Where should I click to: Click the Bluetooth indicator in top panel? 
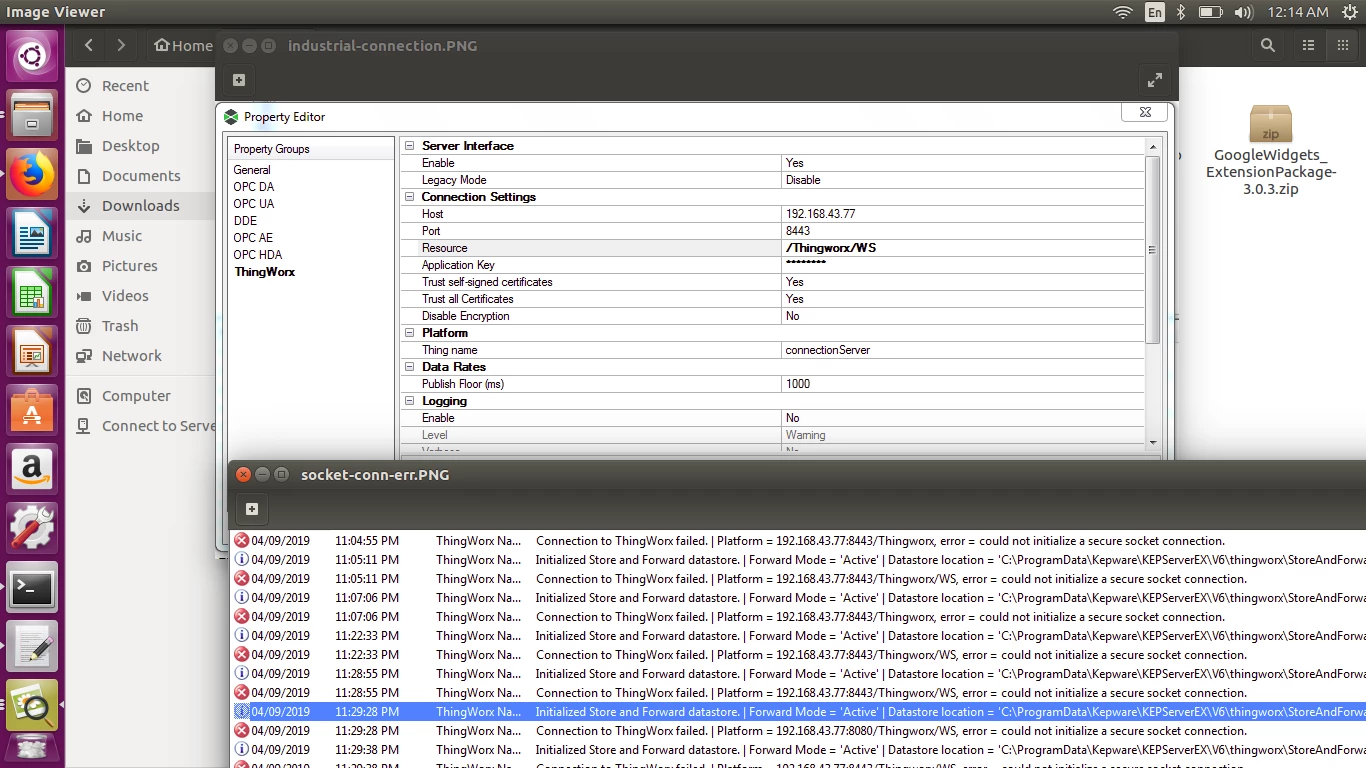1181,12
